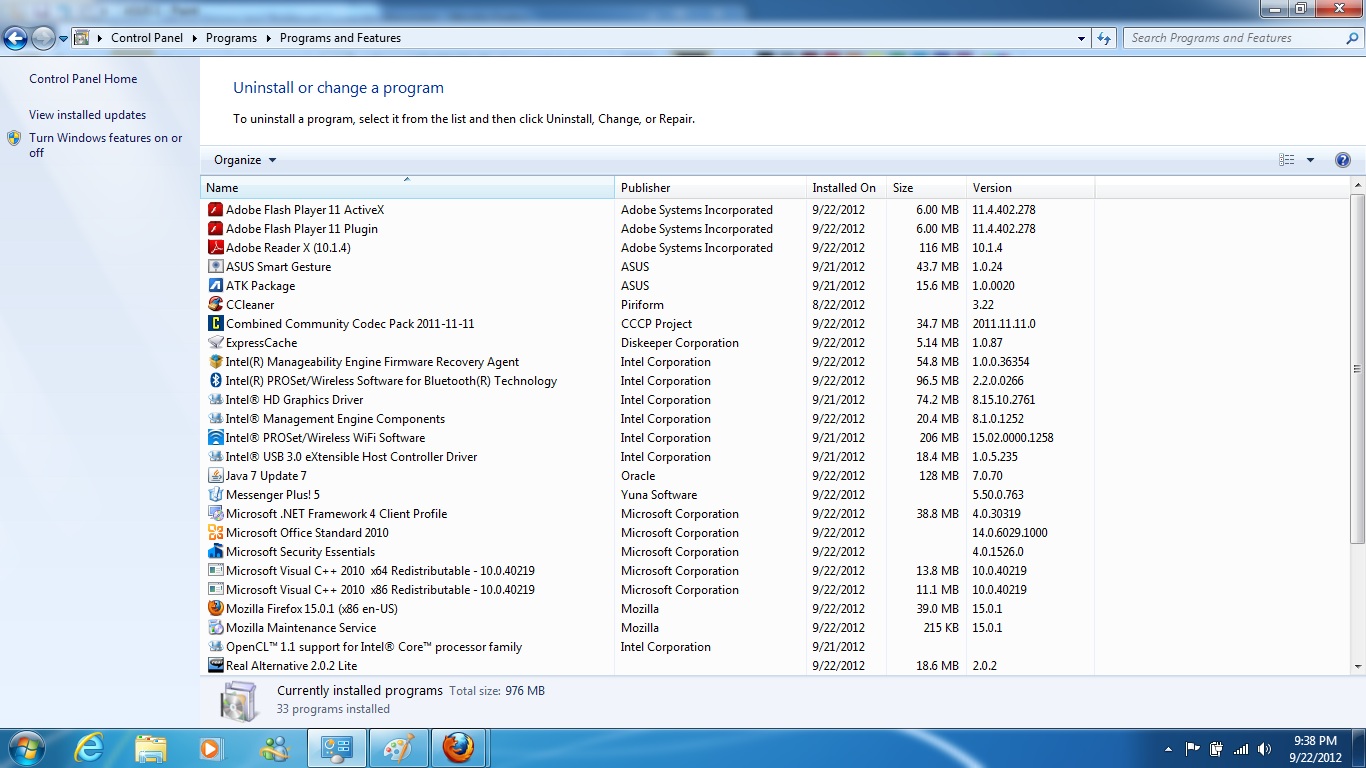Select OpenCL 1.1 support for Intel Core row

647,647
